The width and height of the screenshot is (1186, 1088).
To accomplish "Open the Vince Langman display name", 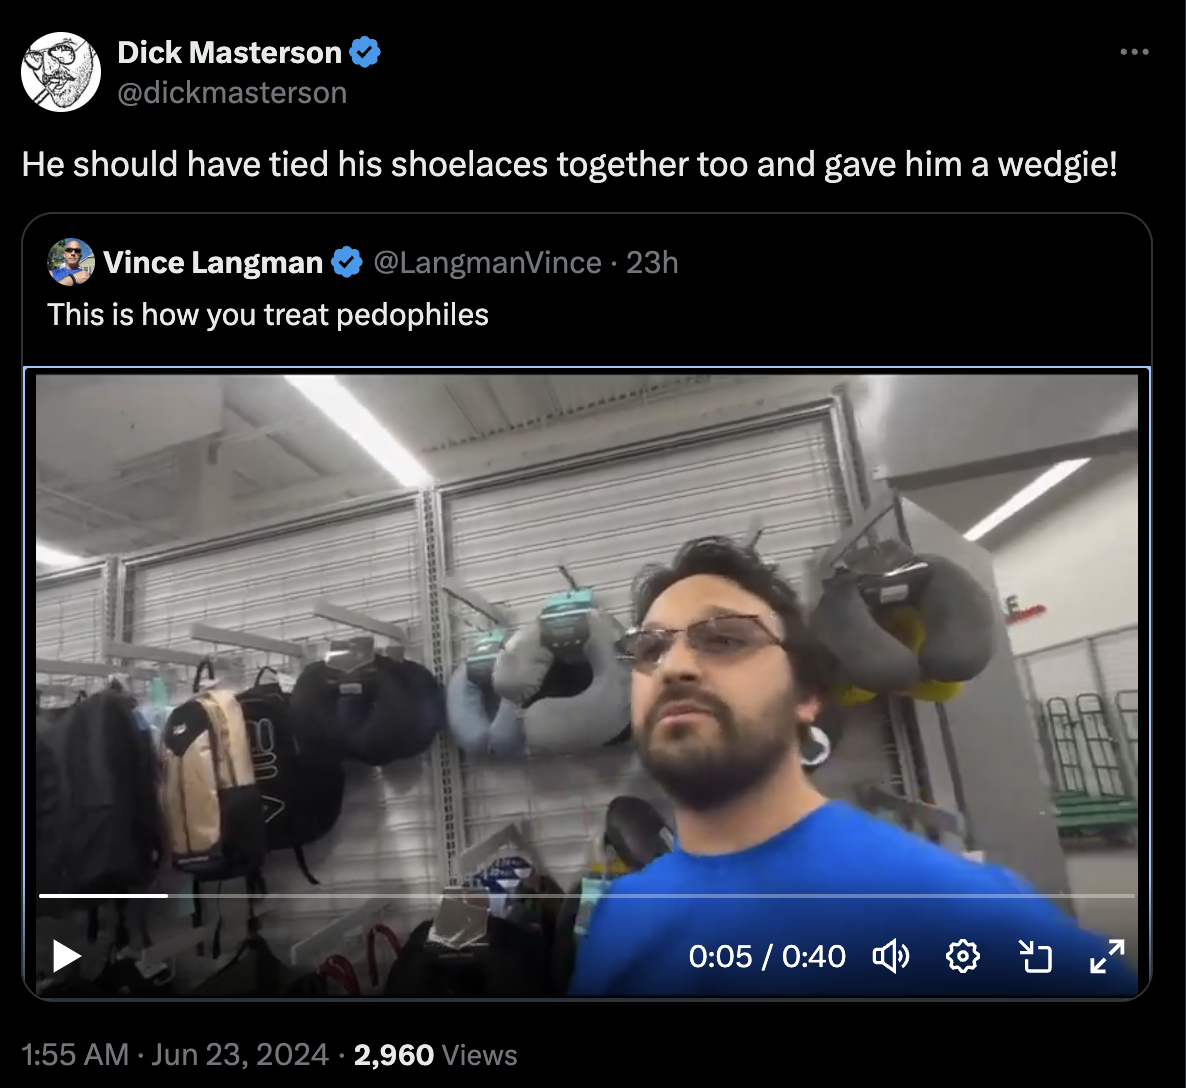I will 213,263.
